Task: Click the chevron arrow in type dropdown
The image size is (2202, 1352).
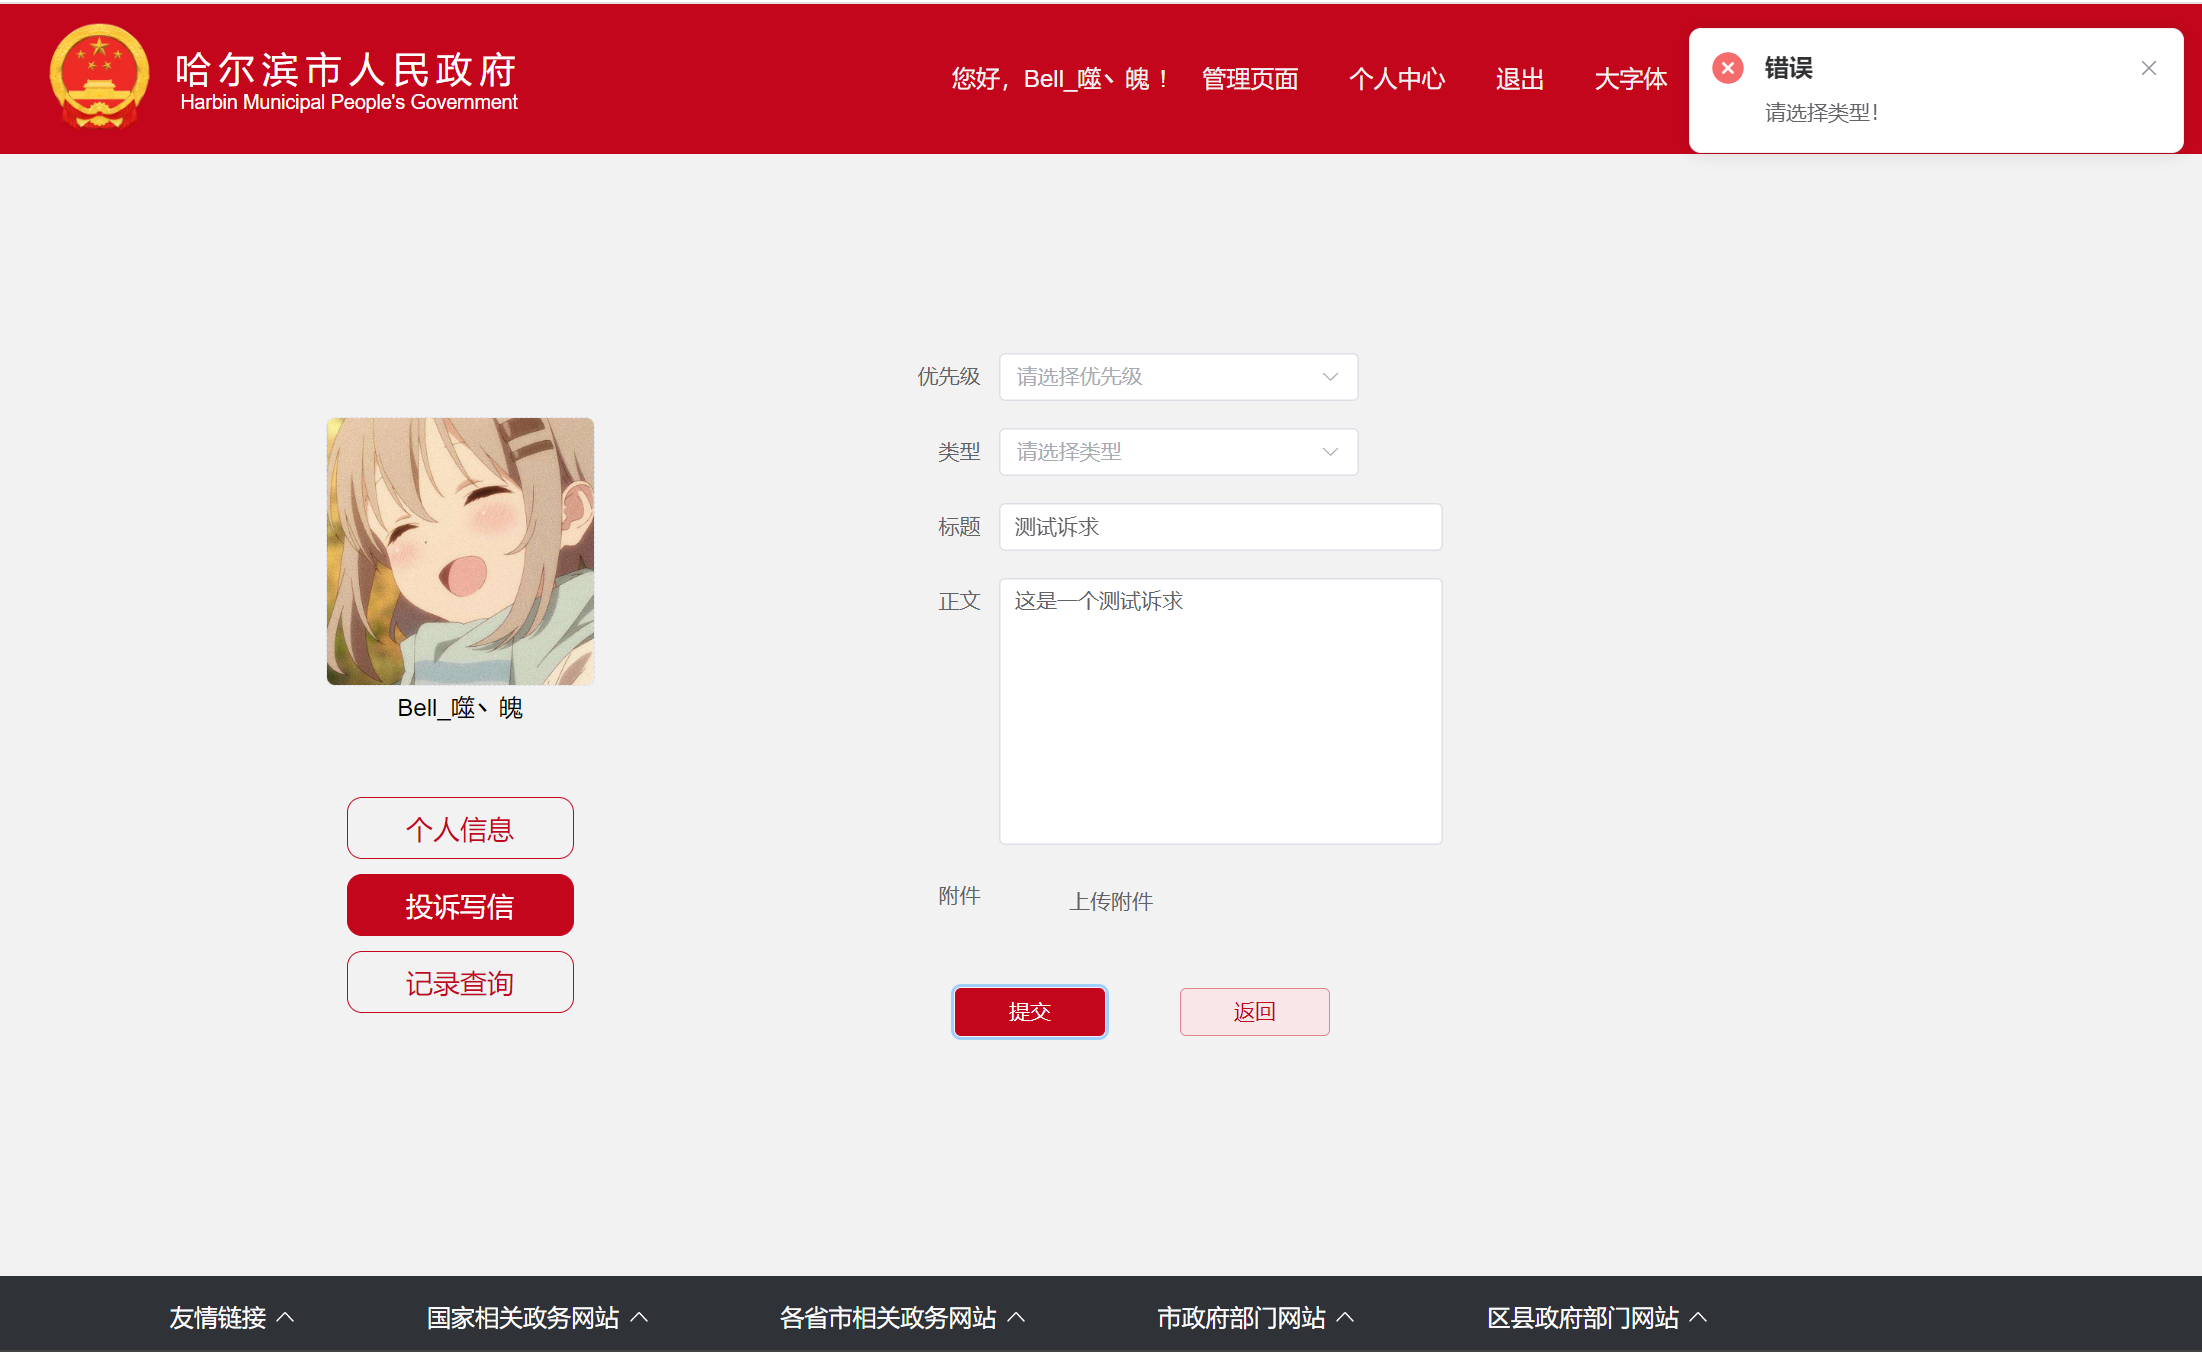Action: (x=1329, y=452)
